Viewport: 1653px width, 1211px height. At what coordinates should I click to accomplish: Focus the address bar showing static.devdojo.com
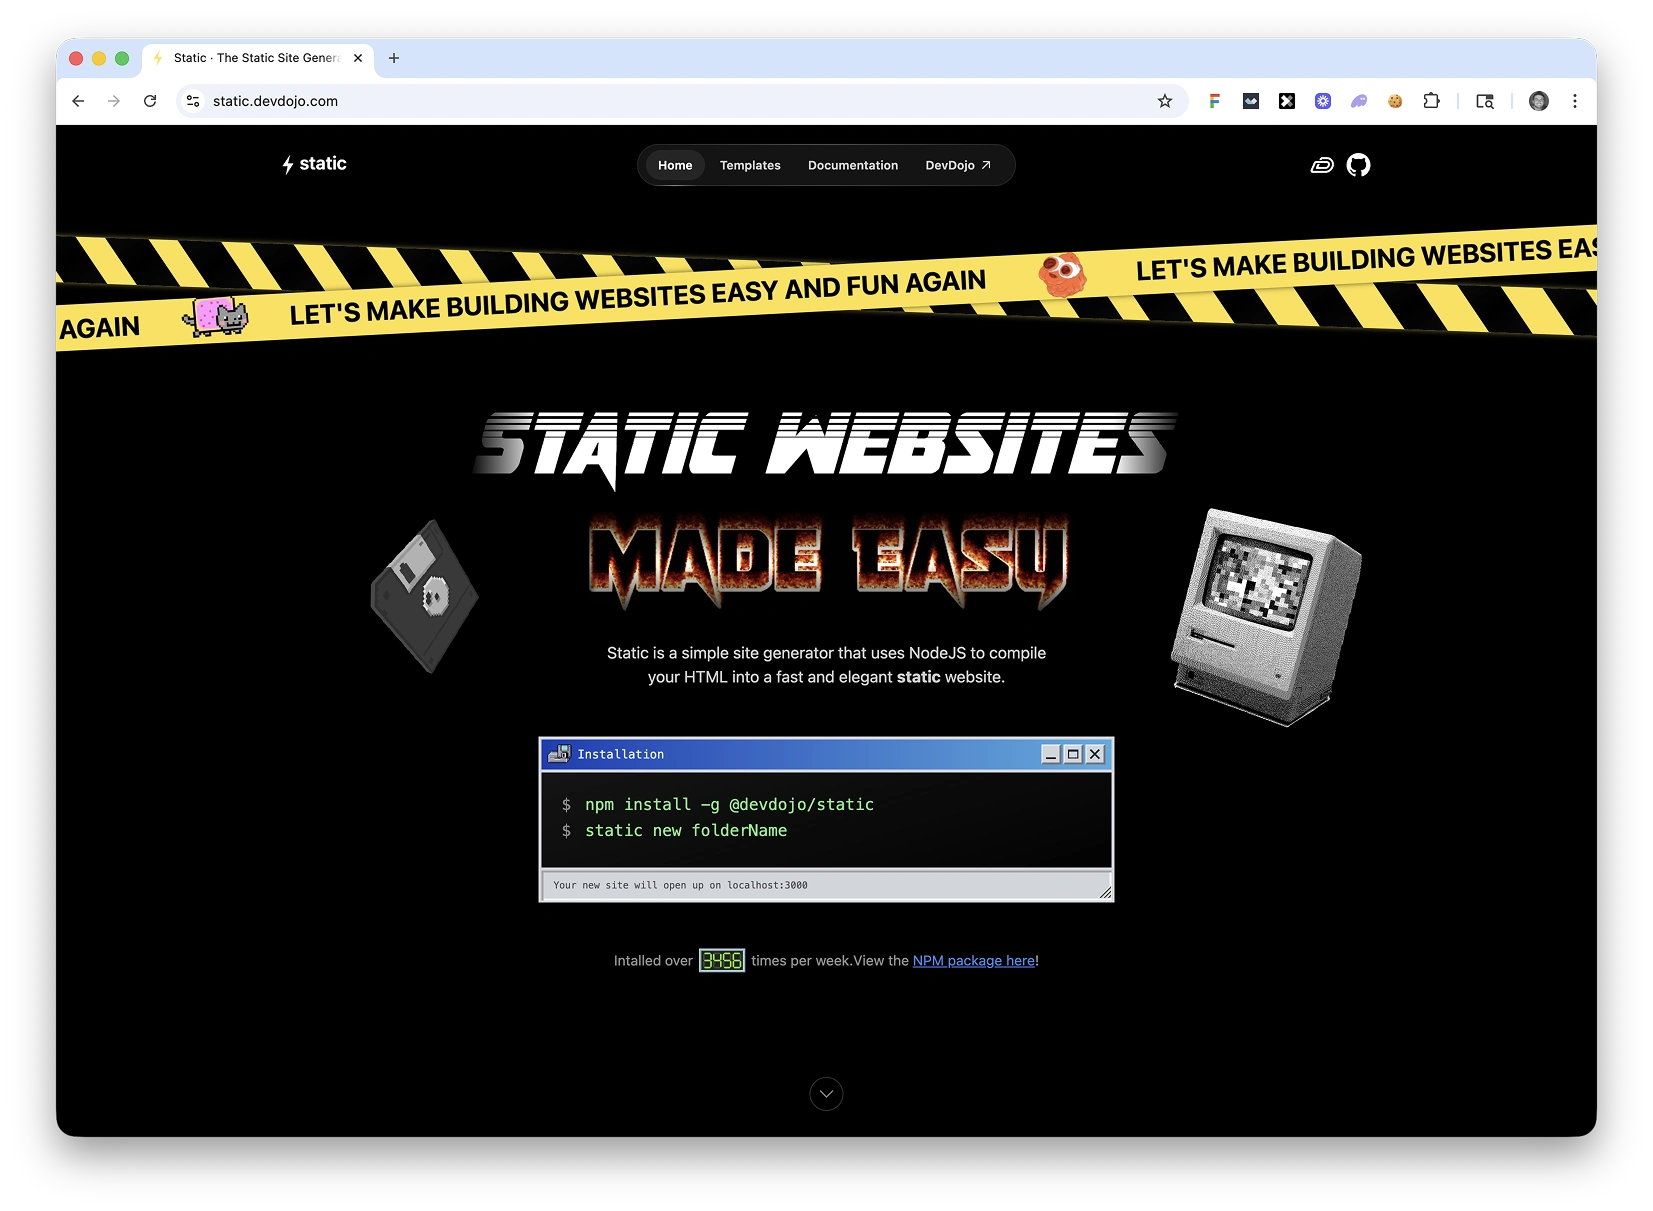click(680, 101)
